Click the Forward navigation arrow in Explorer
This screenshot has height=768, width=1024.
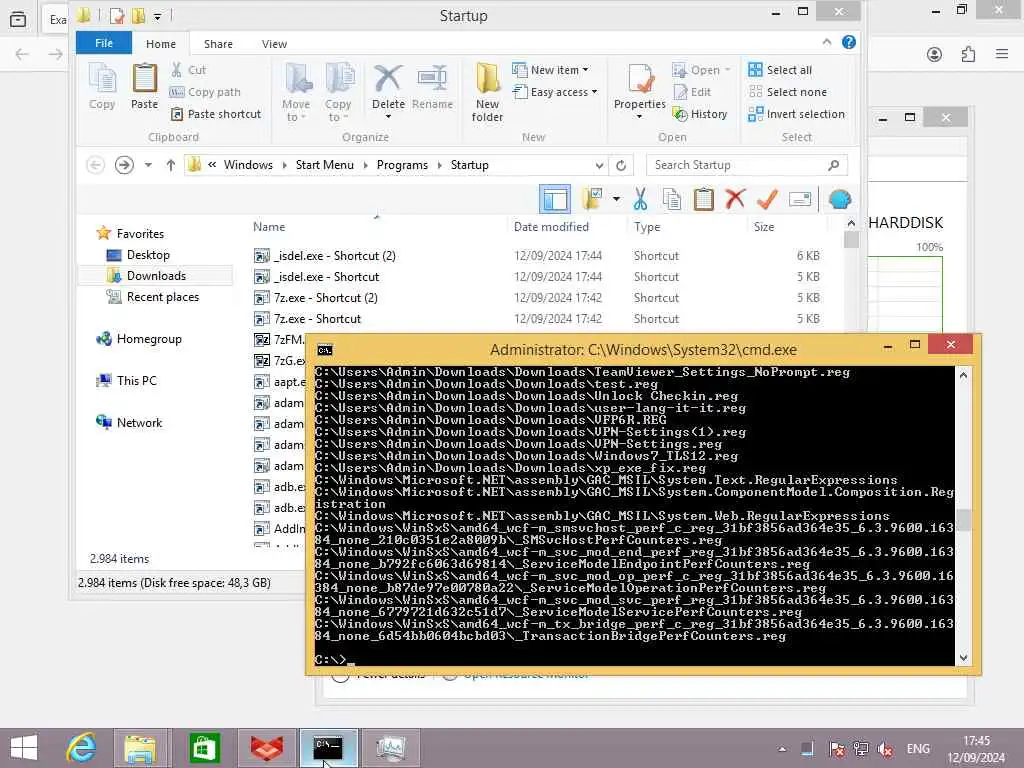(124, 165)
